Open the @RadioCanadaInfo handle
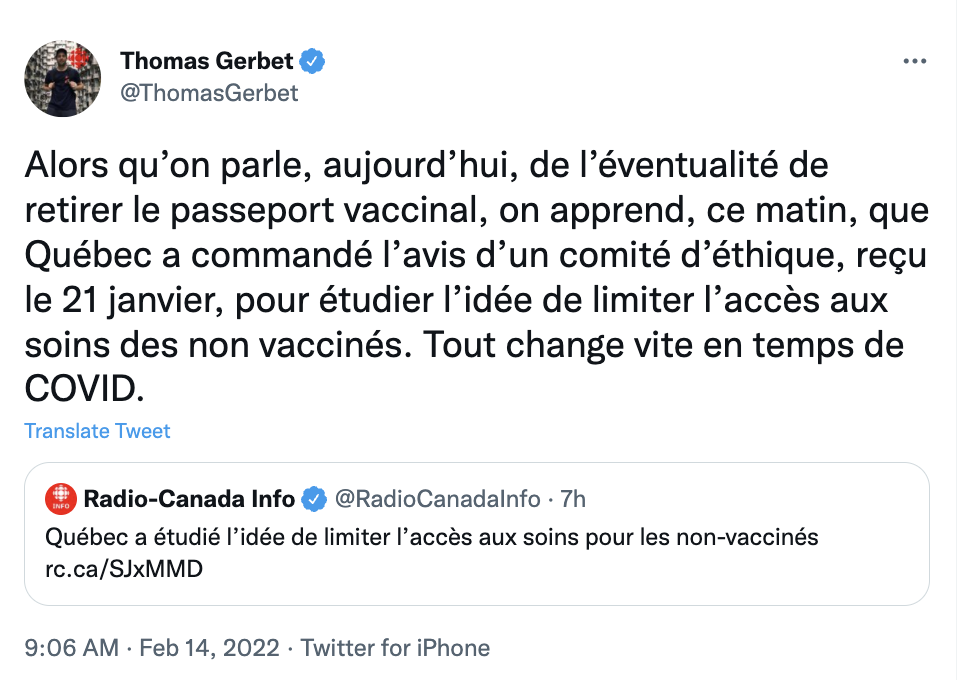The height and width of the screenshot is (680, 976). pyautogui.click(x=436, y=498)
